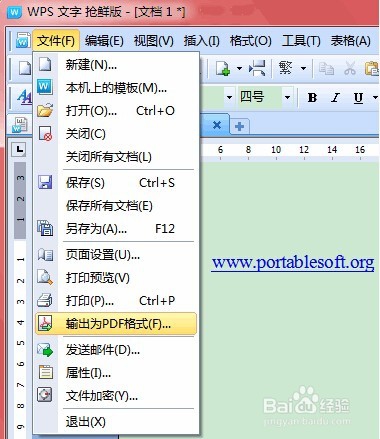Click the New document icon in the File menu

click(x=45, y=64)
